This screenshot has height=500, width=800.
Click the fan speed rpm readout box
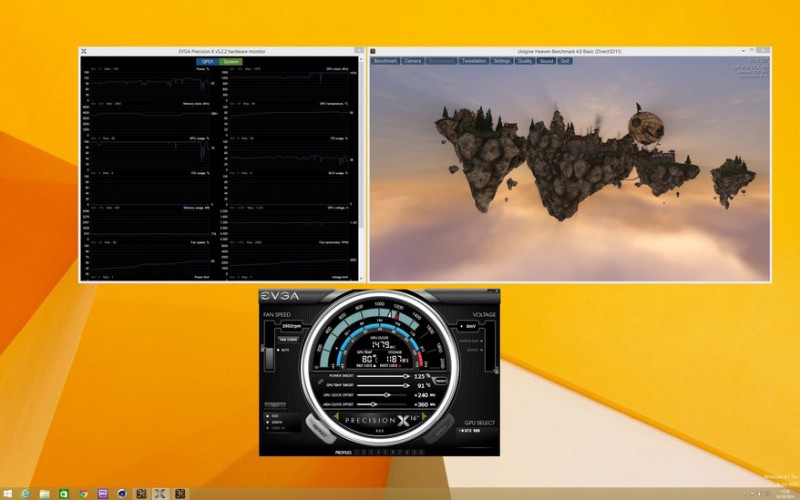click(x=291, y=326)
